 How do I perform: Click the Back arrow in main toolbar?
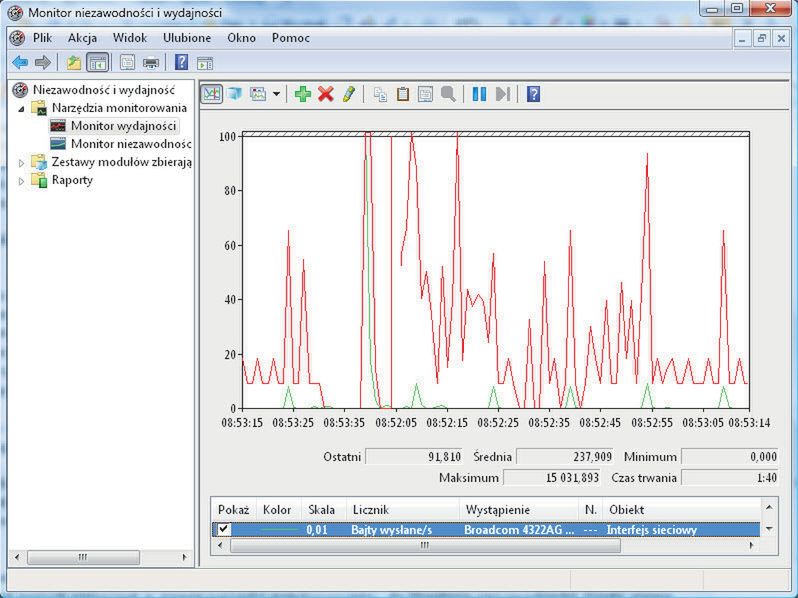coord(20,62)
